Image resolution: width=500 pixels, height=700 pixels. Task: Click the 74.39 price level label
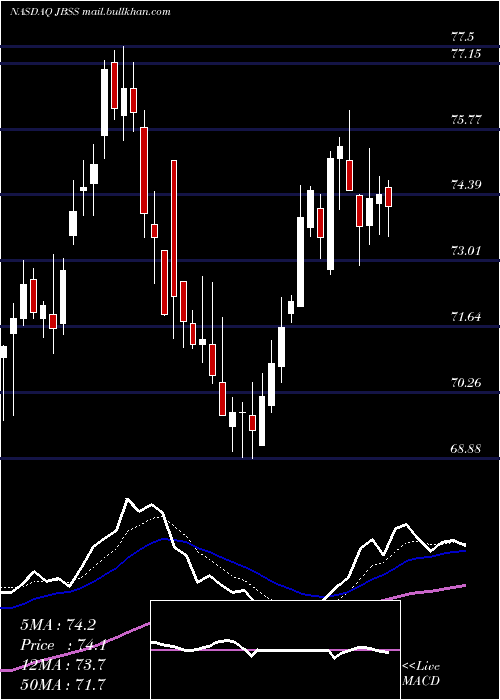[466, 184]
